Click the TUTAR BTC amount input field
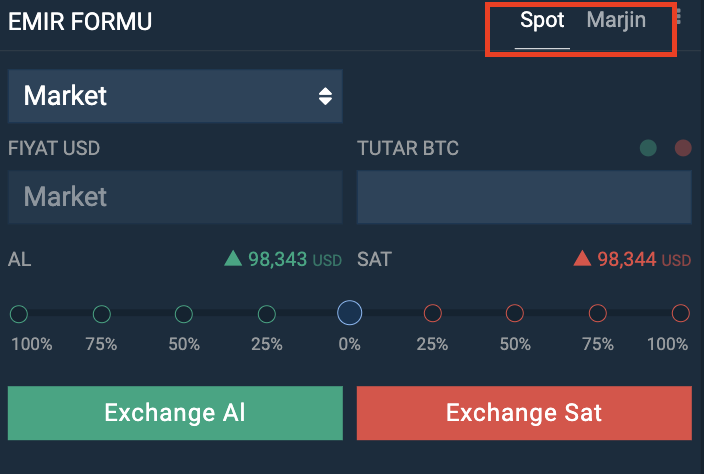 [x=524, y=197]
